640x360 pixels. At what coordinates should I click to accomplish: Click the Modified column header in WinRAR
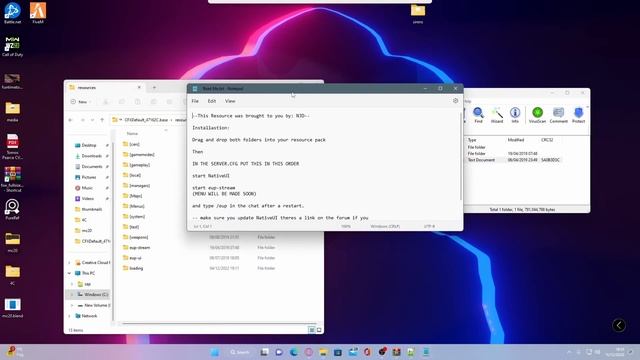(x=516, y=140)
